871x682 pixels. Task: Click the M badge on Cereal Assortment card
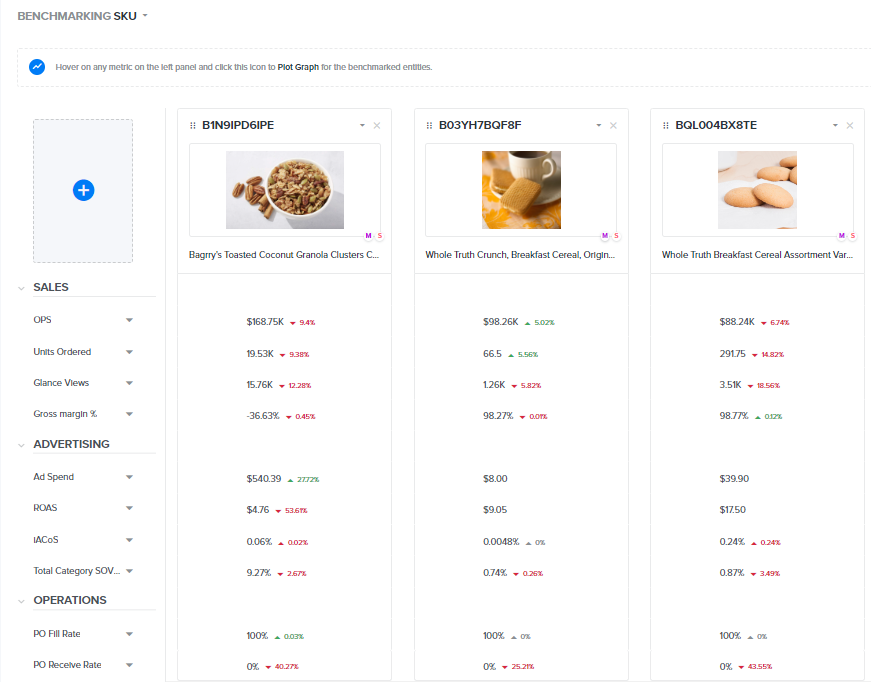point(842,236)
